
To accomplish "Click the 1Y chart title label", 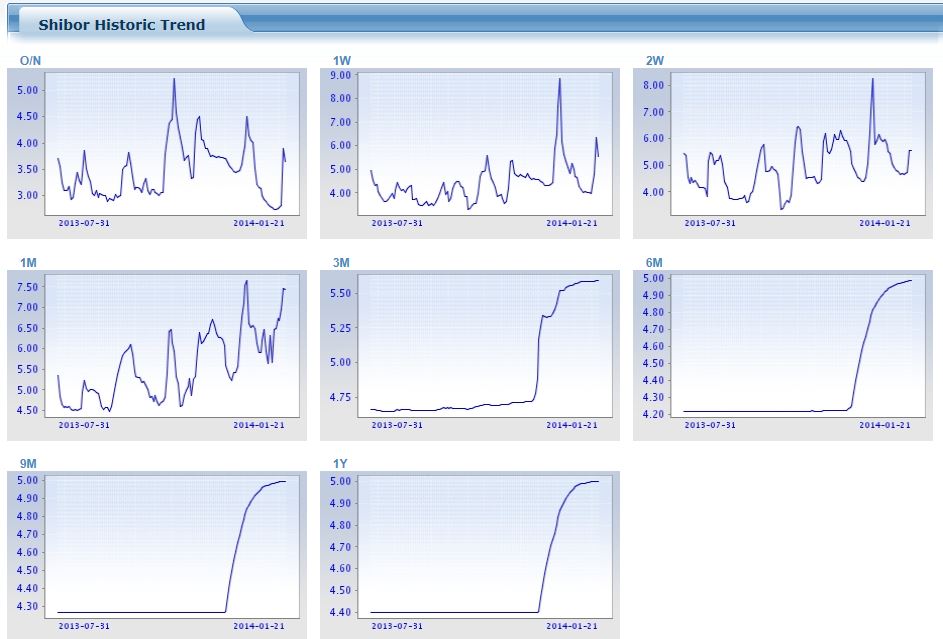I will (x=340, y=463).
